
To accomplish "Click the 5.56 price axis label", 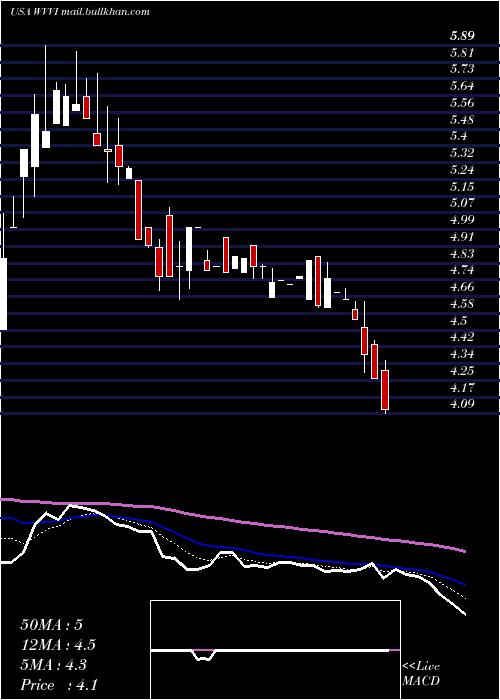I will pyautogui.click(x=462, y=103).
